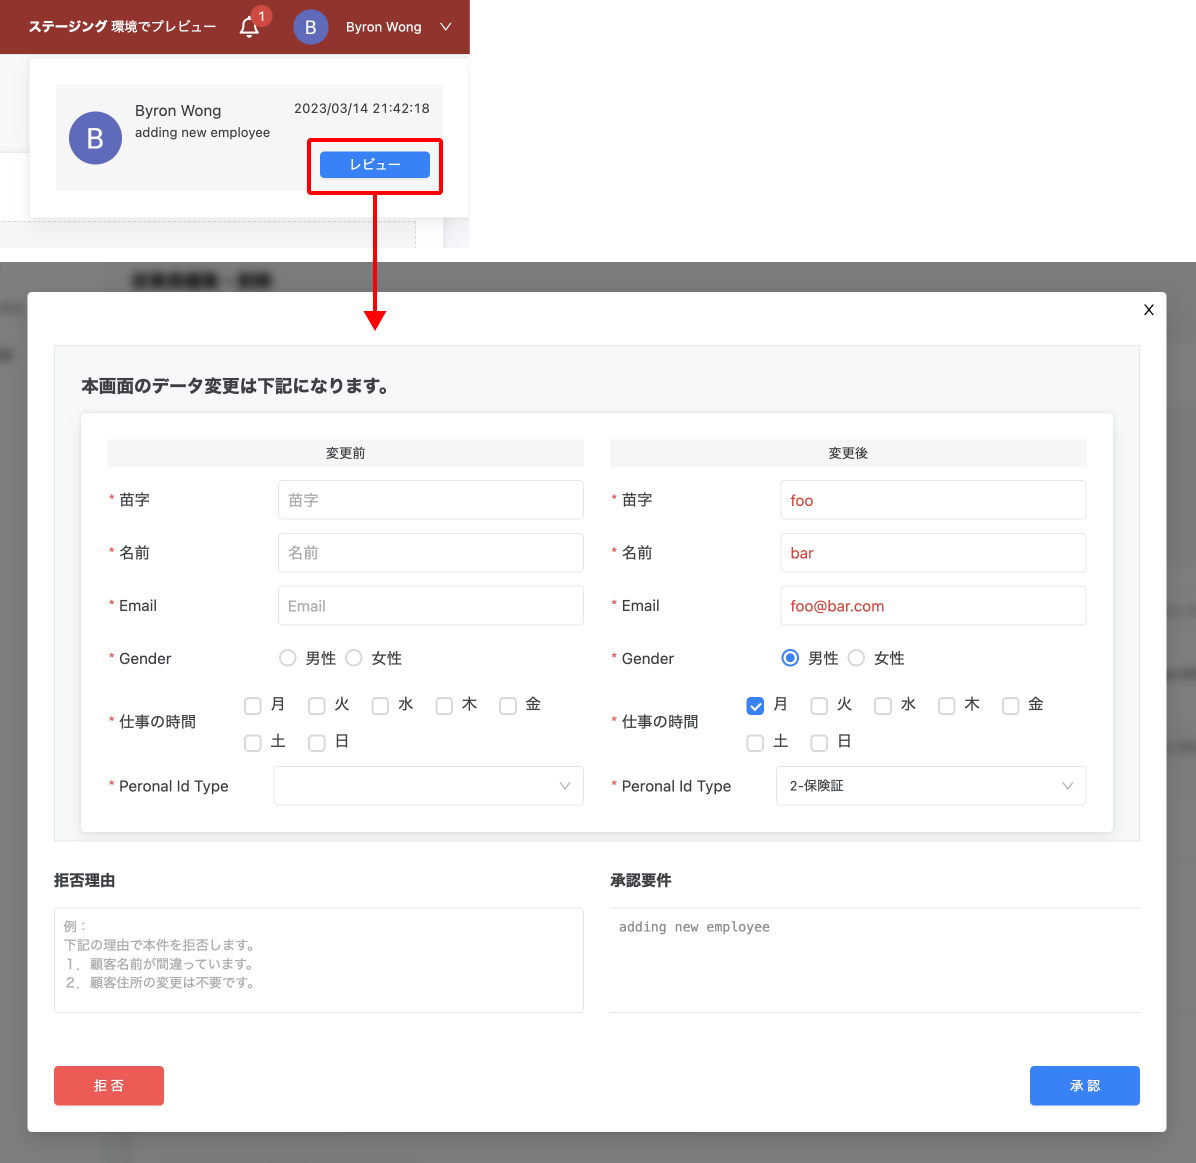Uncheck the checked 月 checkbox in 変更後
Screen dimensions: 1196x1163
755,706
